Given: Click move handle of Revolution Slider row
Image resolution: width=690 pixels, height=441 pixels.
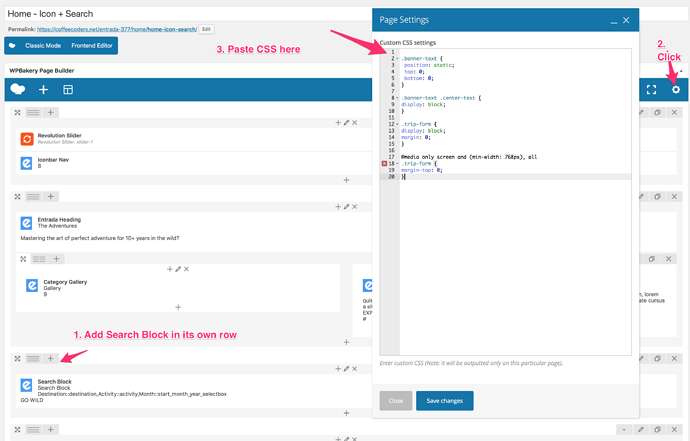Looking at the screenshot, I should [18, 113].
